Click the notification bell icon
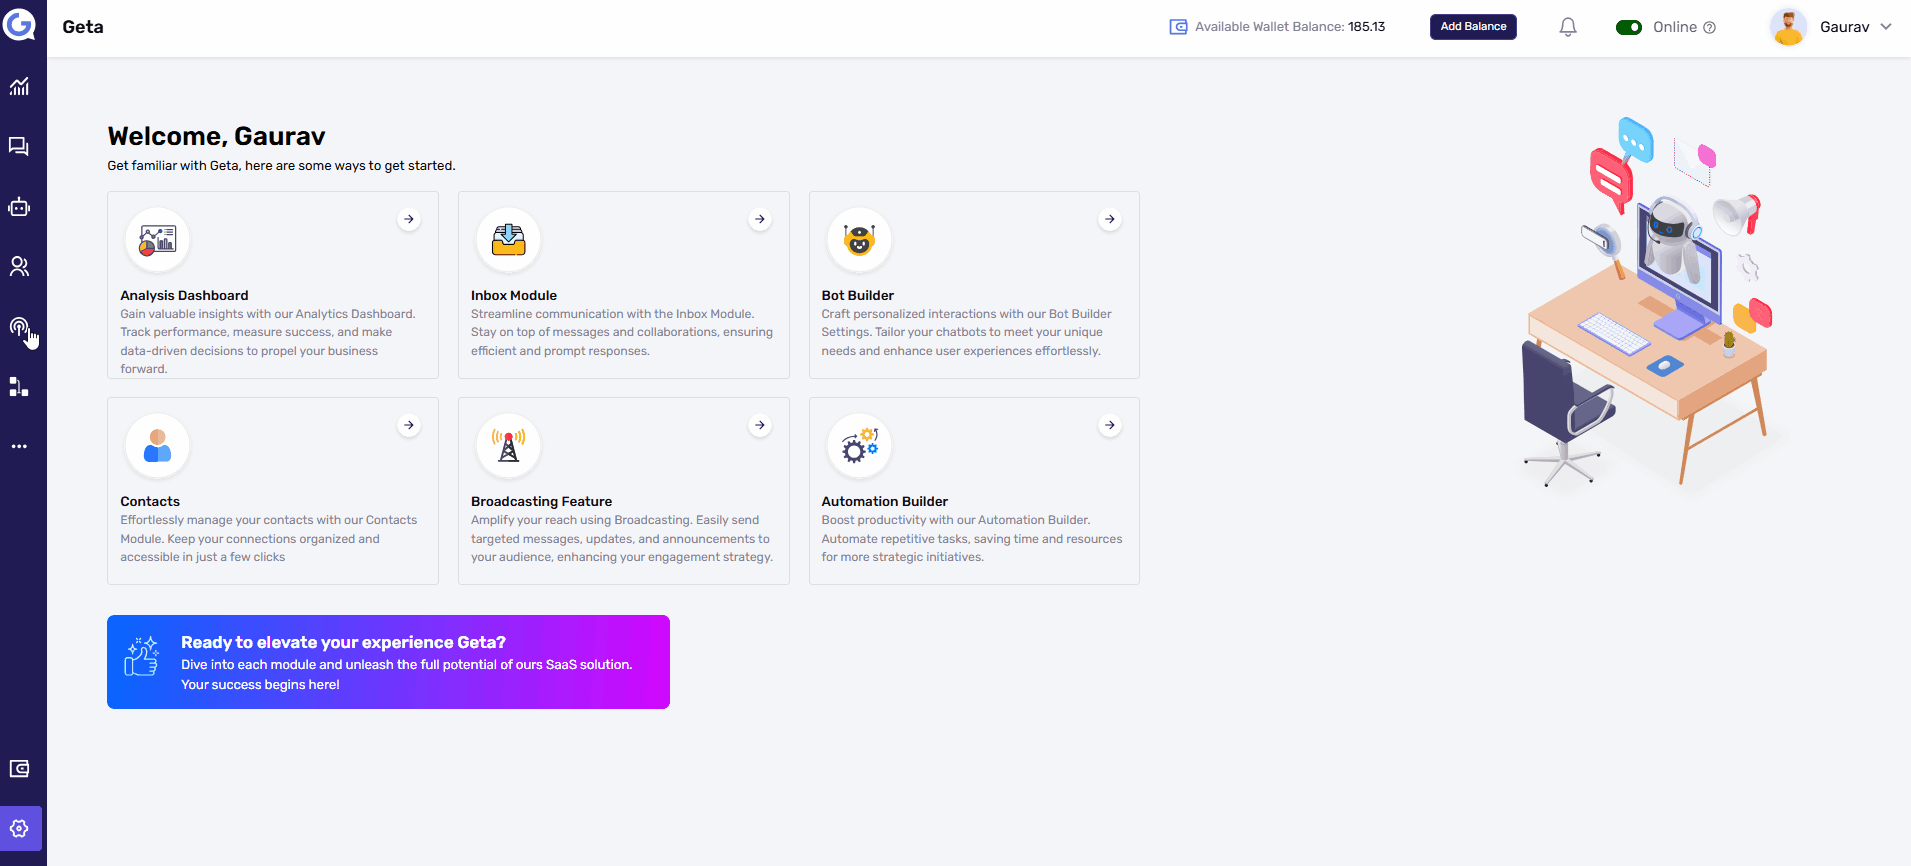This screenshot has height=866, width=1911. point(1568,27)
